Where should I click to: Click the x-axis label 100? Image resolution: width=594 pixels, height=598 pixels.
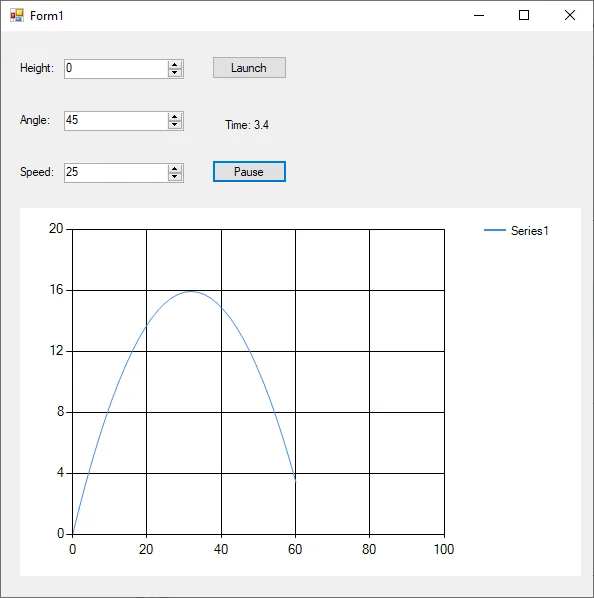click(x=444, y=549)
